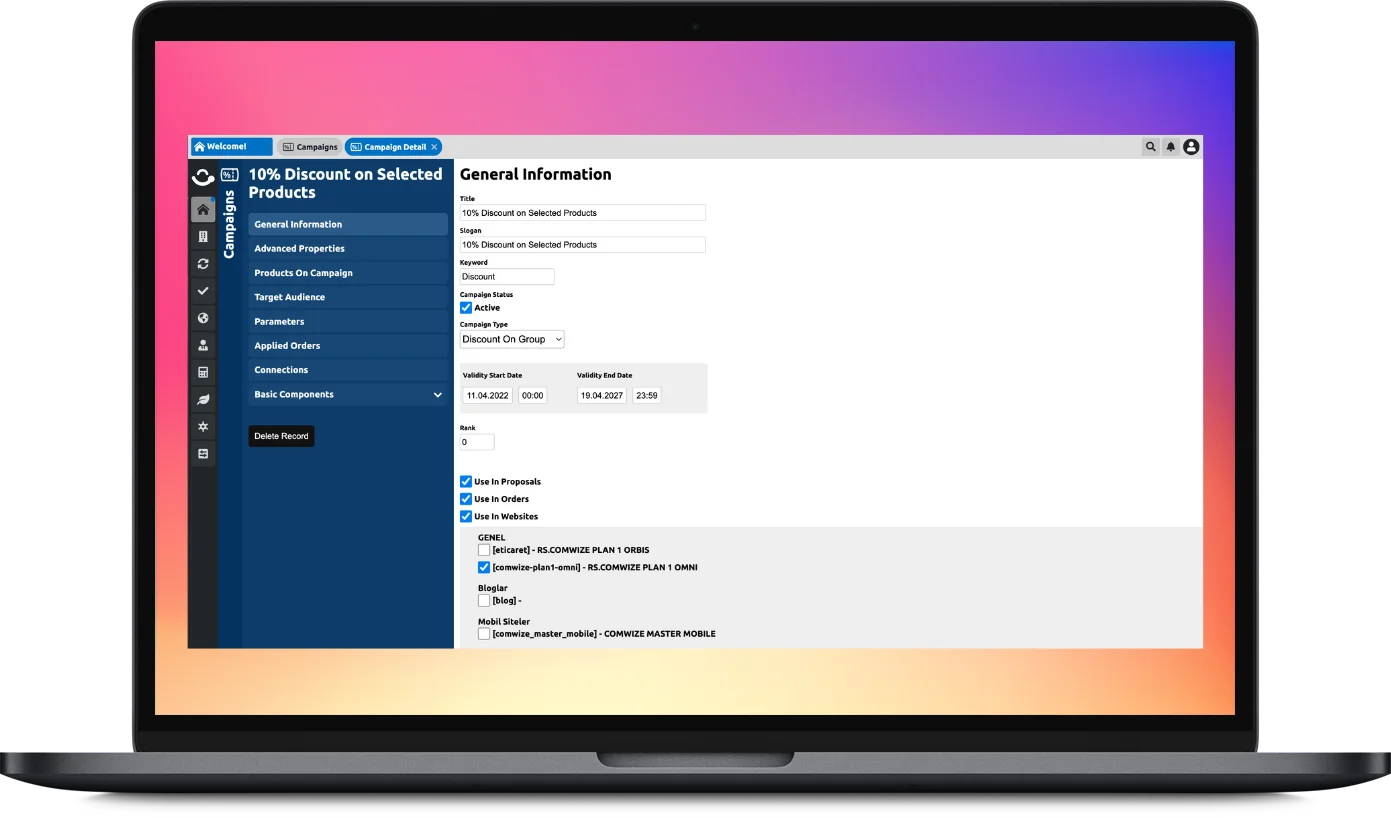
Task: Open the user profile avatar icon
Action: click(x=1191, y=147)
